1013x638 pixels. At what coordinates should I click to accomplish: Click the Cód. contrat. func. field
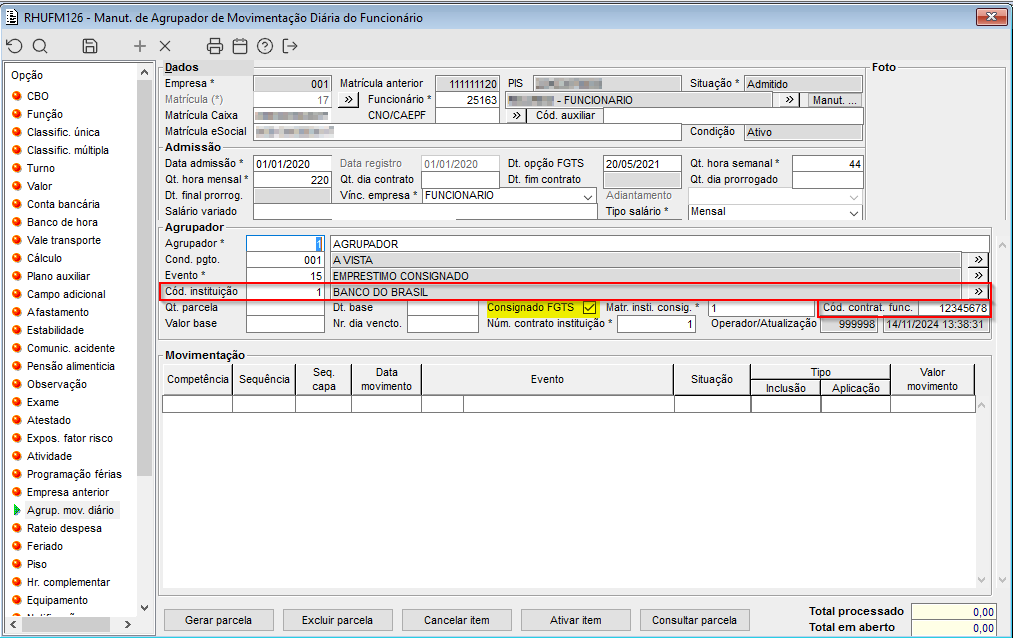pyautogui.click(x=954, y=308)
